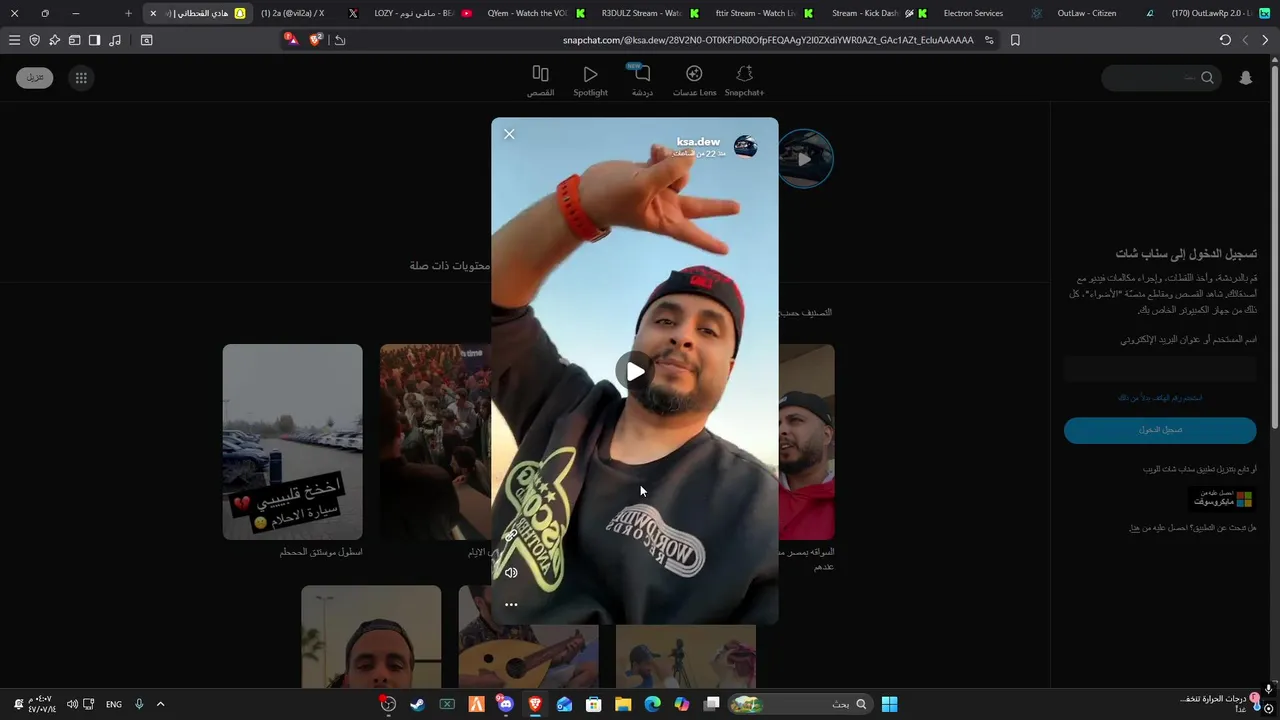Open the ksa.dew username in the story header
This screenshot has height=720, width=1280.
click(698, 142)
